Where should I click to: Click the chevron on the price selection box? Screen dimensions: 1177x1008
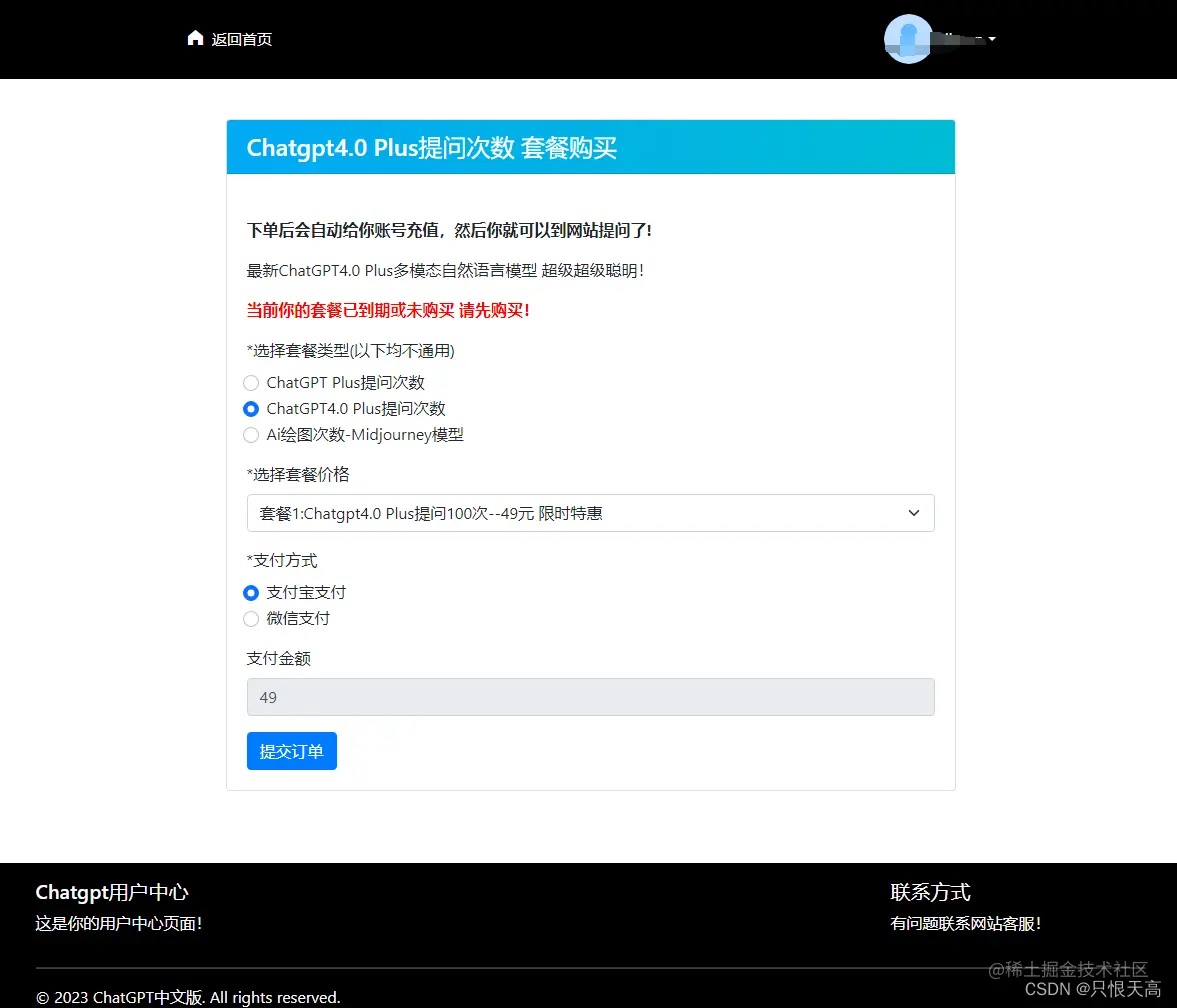[913, 512]
